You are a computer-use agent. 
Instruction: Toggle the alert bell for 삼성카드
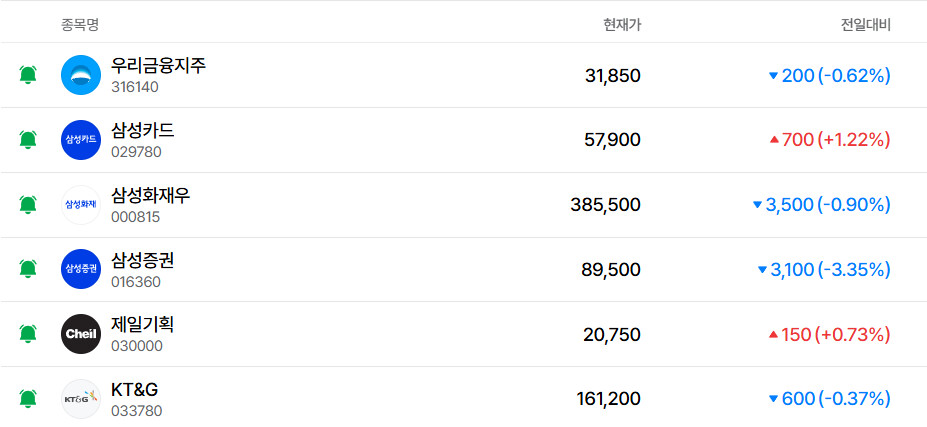click(28, 140)
